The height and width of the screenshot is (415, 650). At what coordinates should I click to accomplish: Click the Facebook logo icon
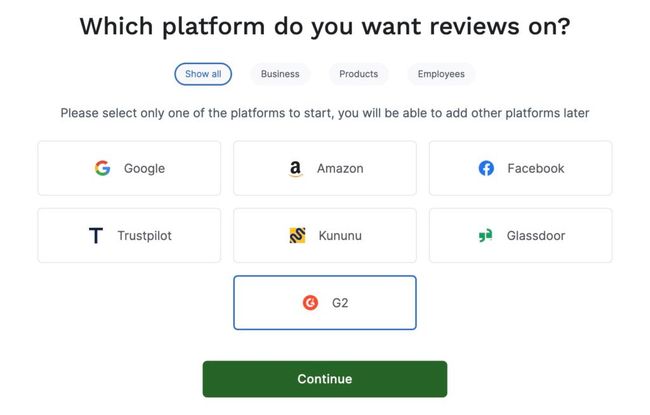click(486, 168)
